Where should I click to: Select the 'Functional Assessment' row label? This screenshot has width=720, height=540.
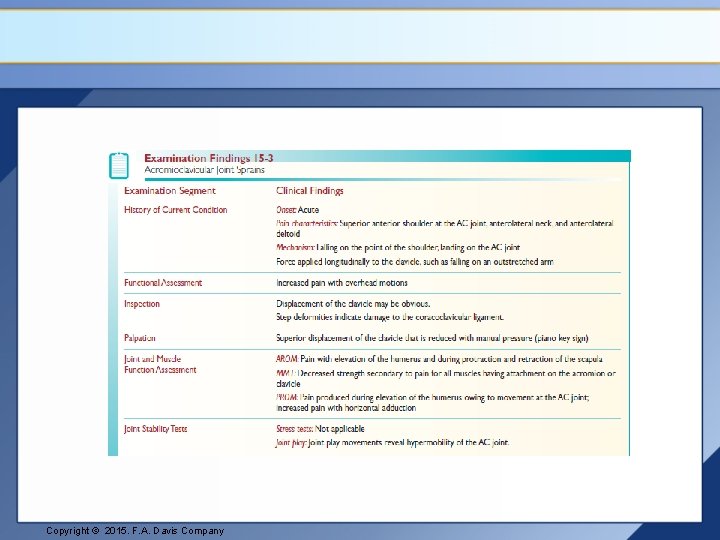[163, 283]
